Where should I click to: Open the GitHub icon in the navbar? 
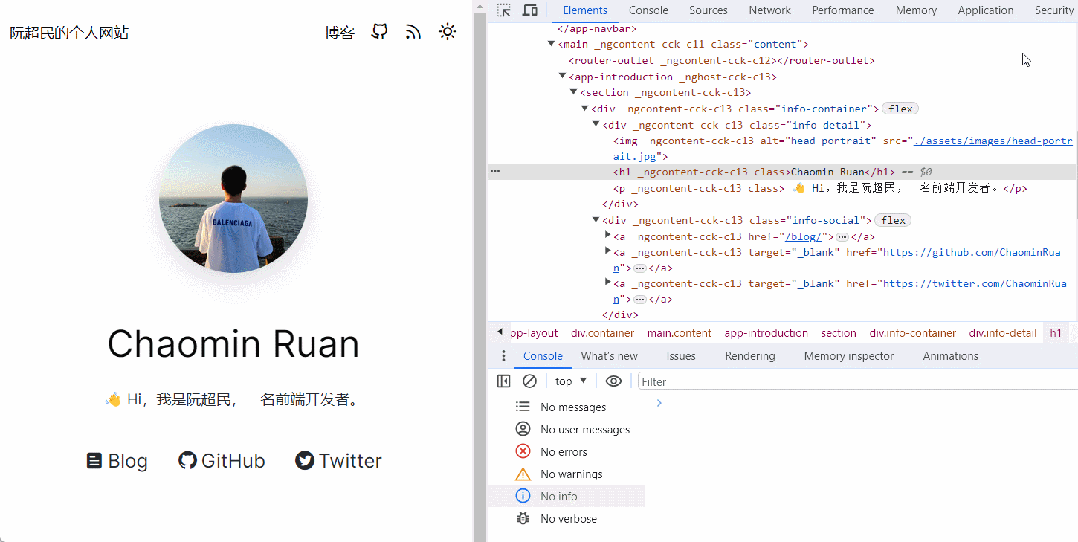coord(380,32)
